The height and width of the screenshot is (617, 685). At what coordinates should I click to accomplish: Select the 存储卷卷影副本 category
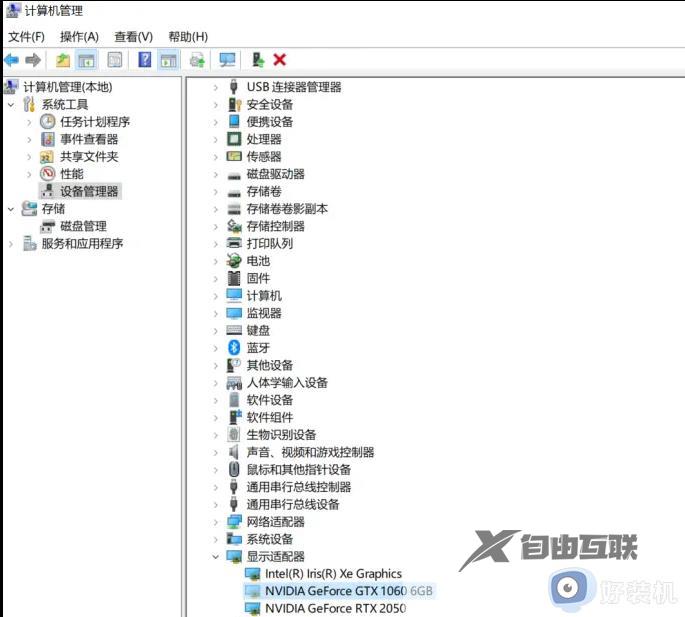pyautogui.click(x=287, y=208)
